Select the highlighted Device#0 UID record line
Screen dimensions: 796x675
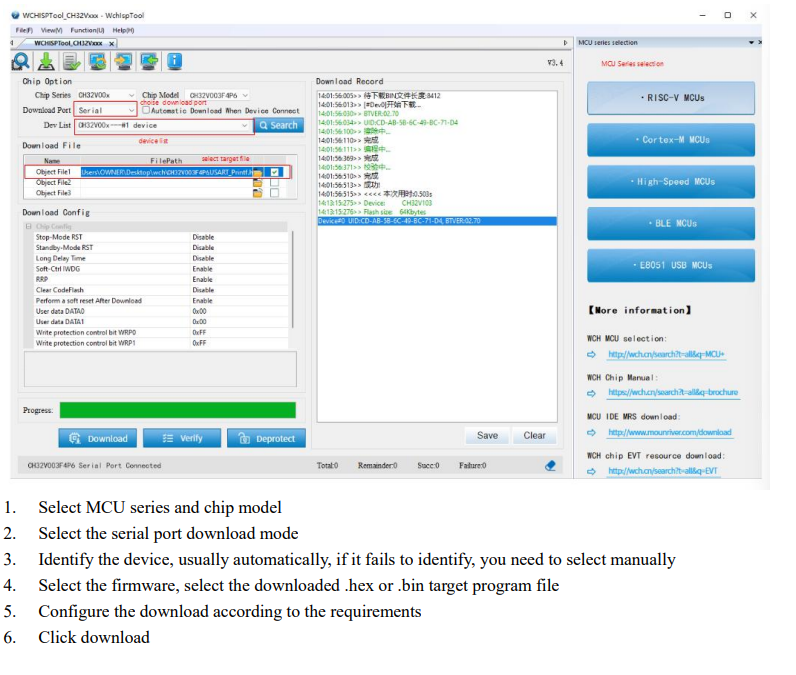pos(437,221)
